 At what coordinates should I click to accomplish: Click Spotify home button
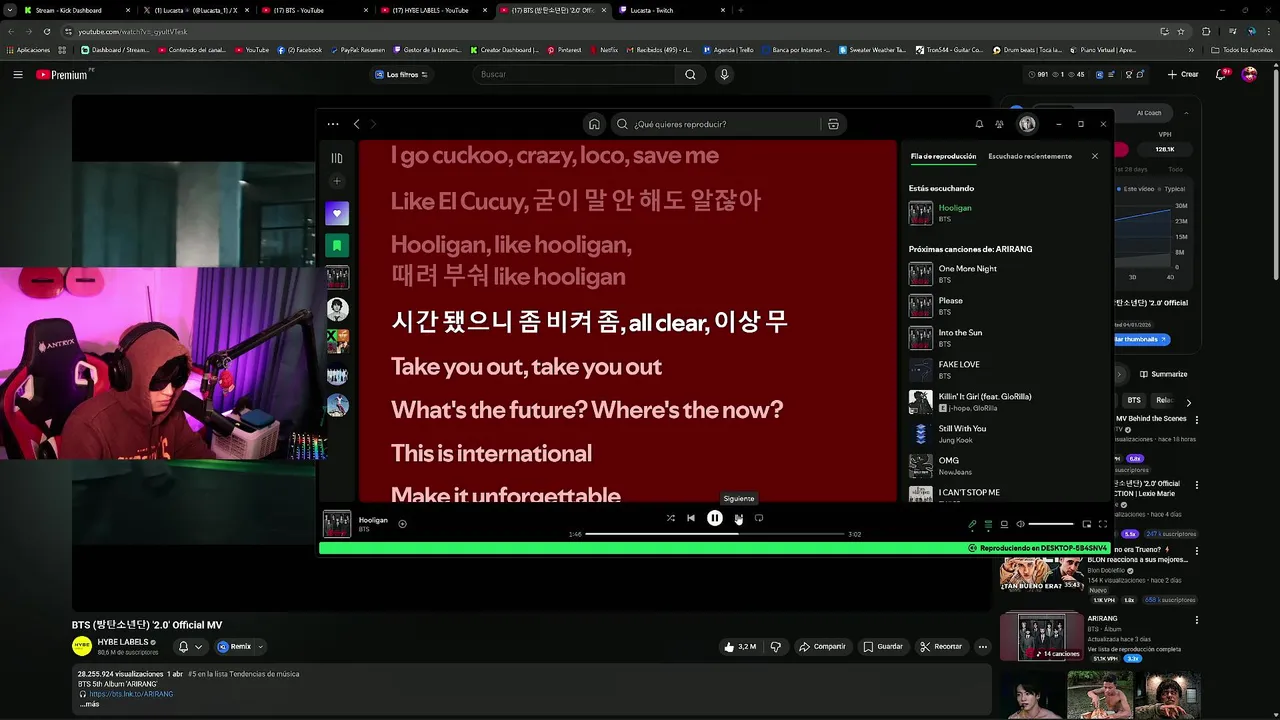(x=594, y=124)
